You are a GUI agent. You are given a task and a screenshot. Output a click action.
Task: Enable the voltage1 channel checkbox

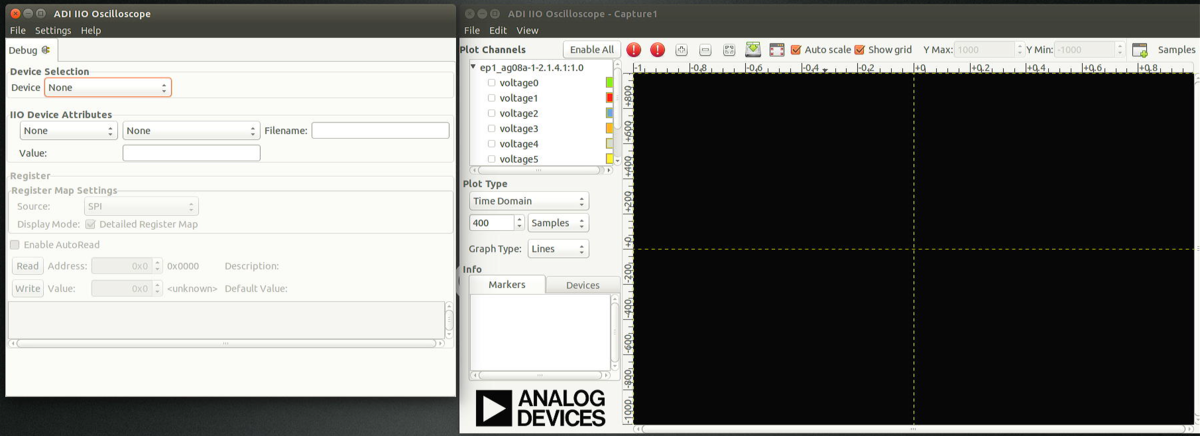point(491,98)
